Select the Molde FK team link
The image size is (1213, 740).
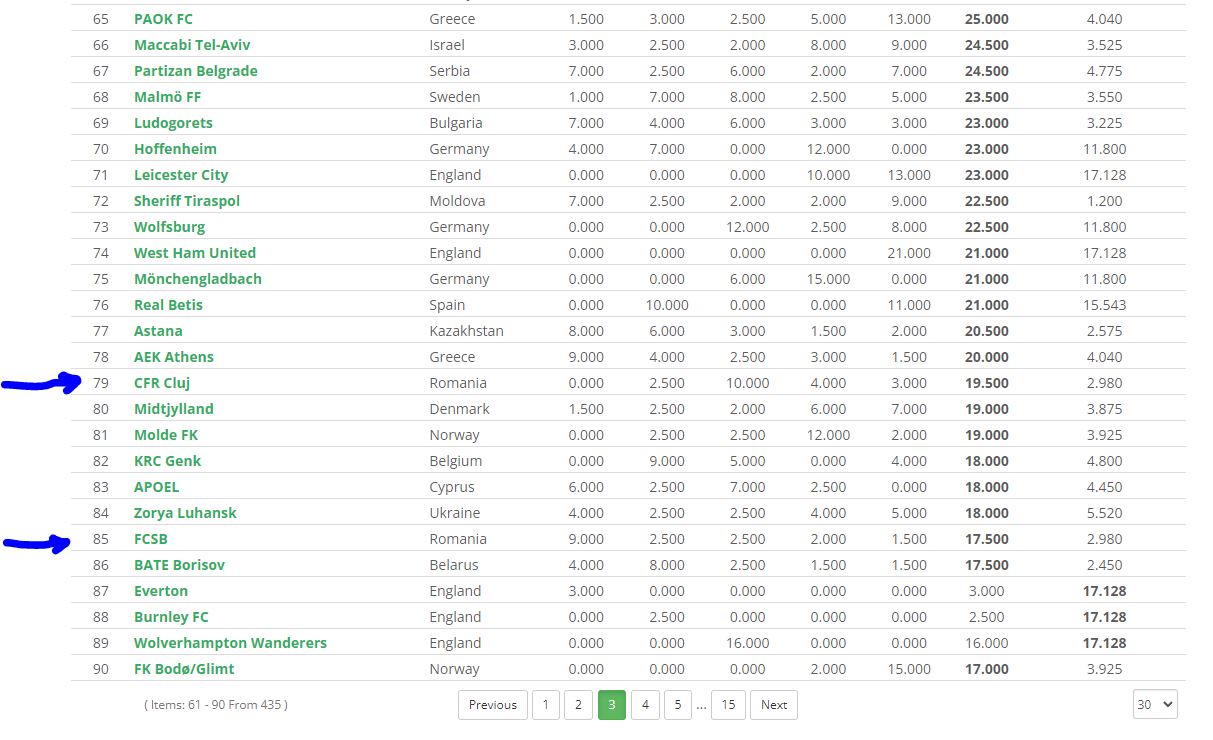166,435
